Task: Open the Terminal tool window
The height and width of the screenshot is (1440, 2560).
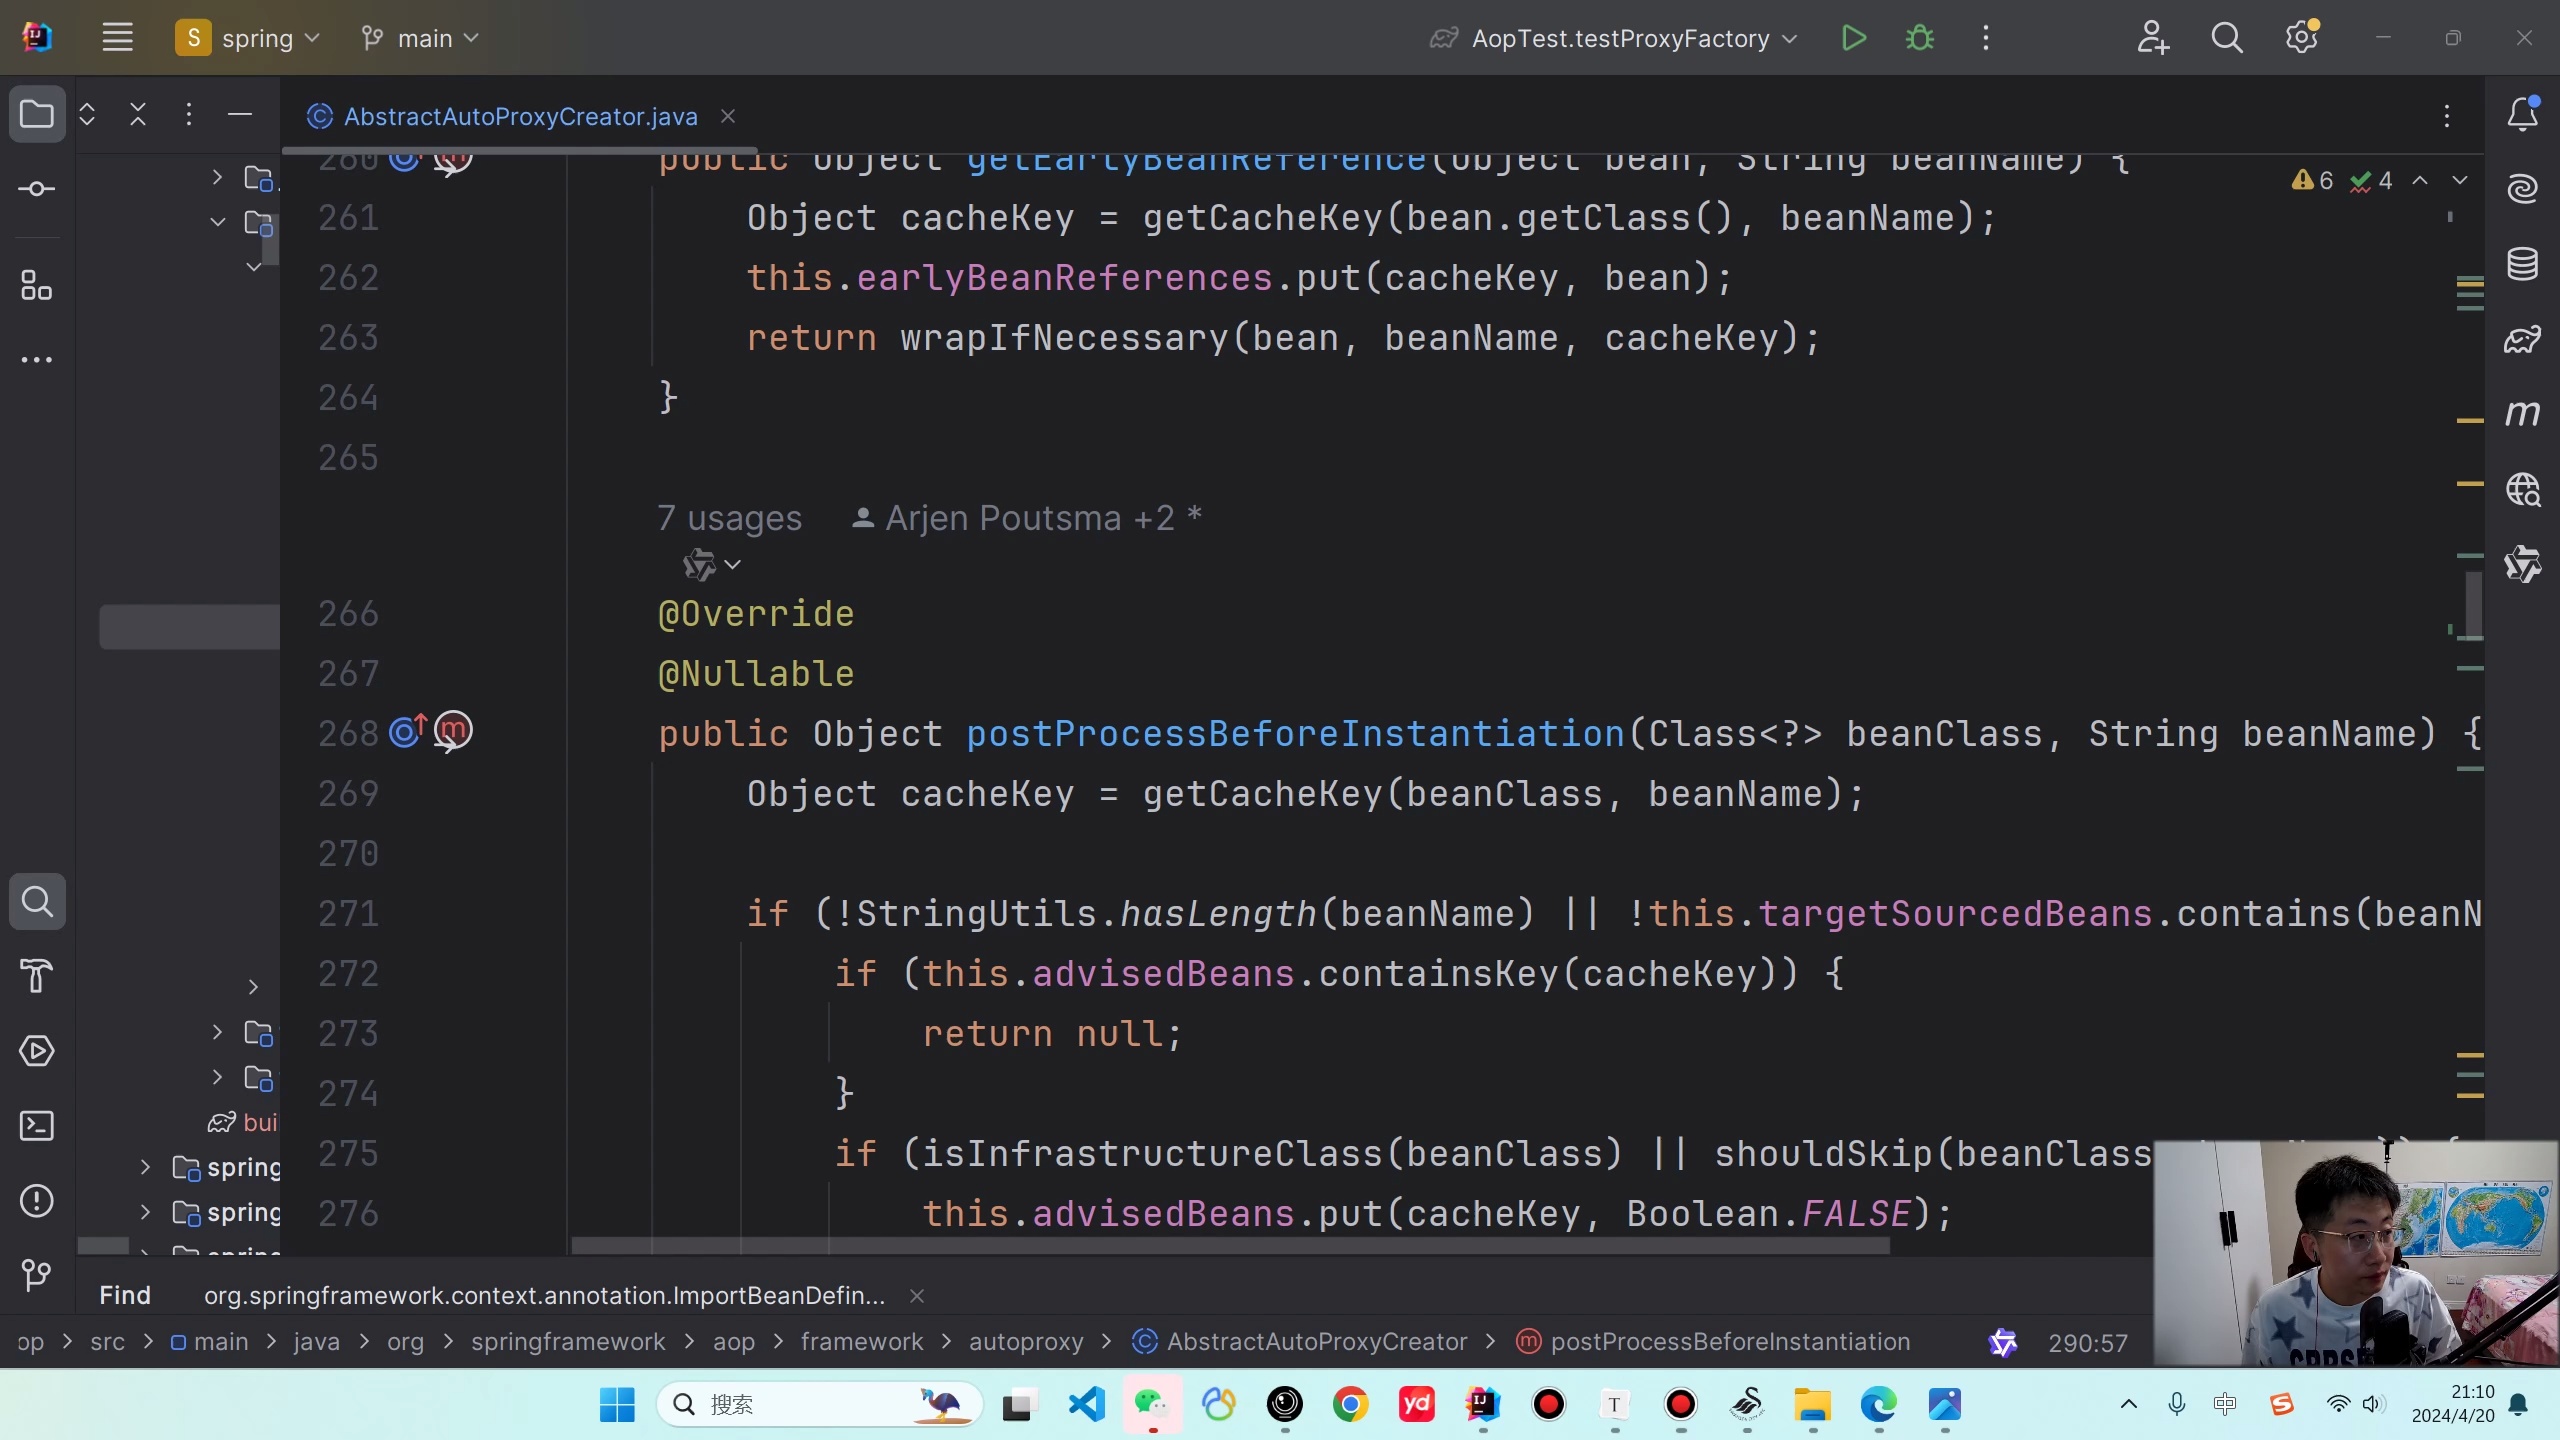Action: pos(37,1126)
